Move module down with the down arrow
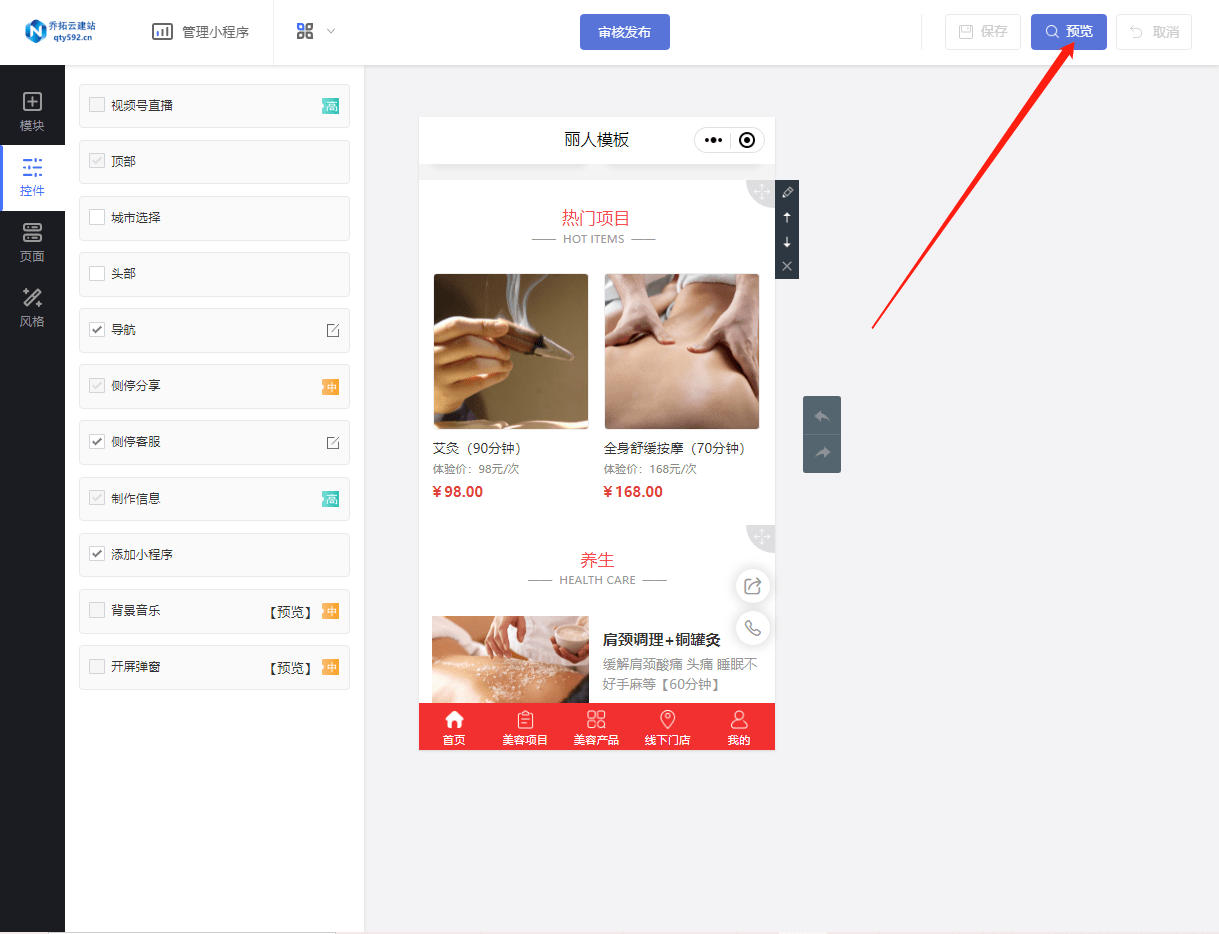The width and height of the screenshot is (1219, 934). (x=787, y=242)
